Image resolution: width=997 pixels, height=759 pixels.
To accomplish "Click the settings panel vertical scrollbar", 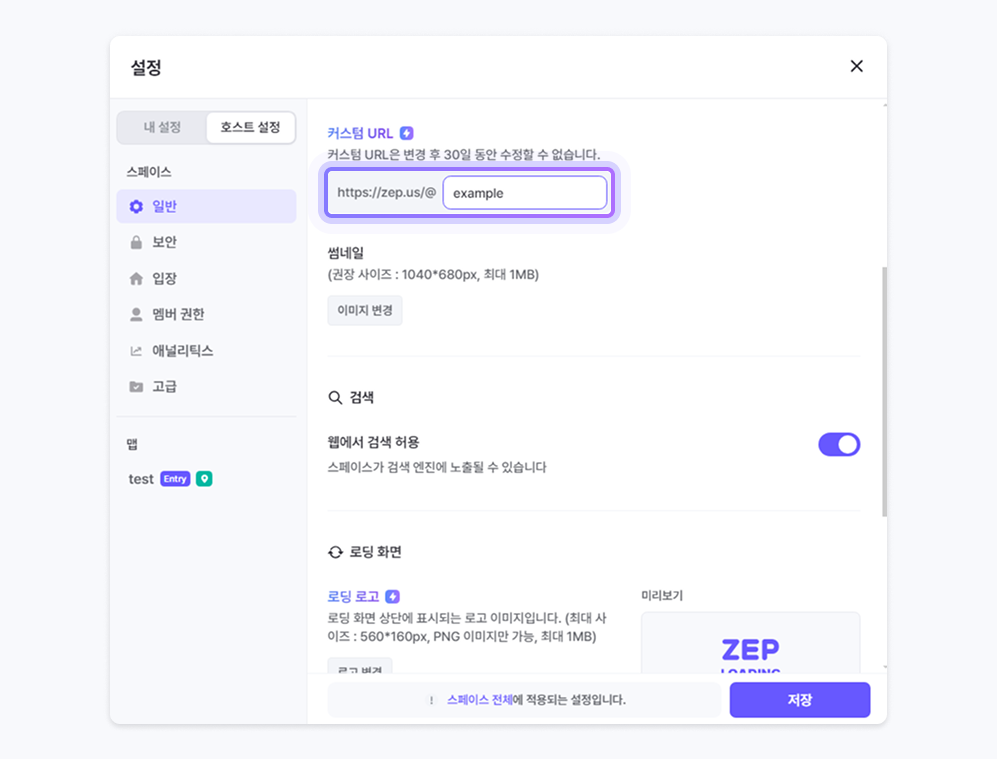I will 884,390.
